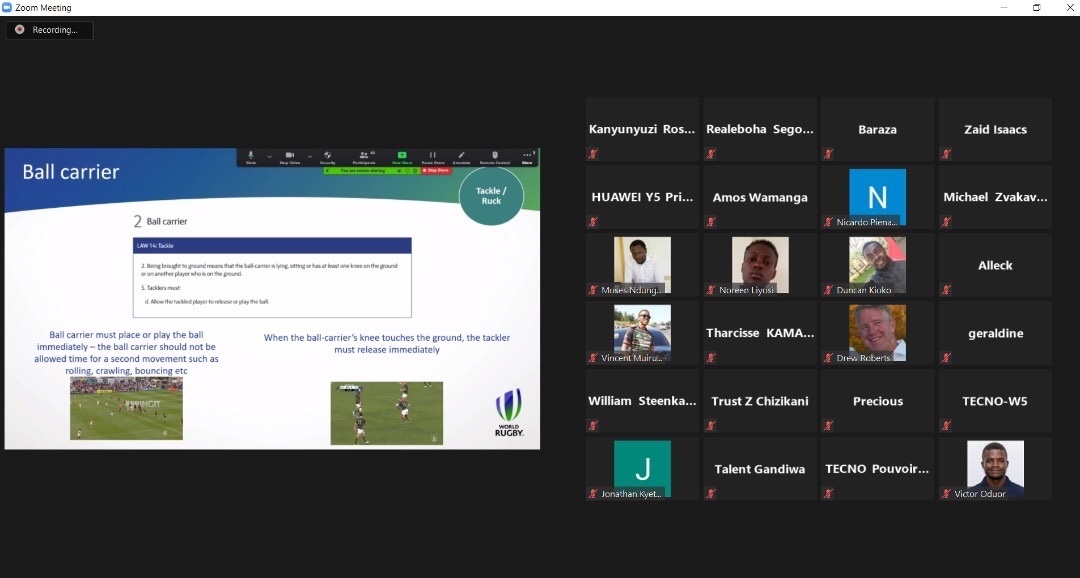
Task: Pause the screen share
Action: click(433, 156)
